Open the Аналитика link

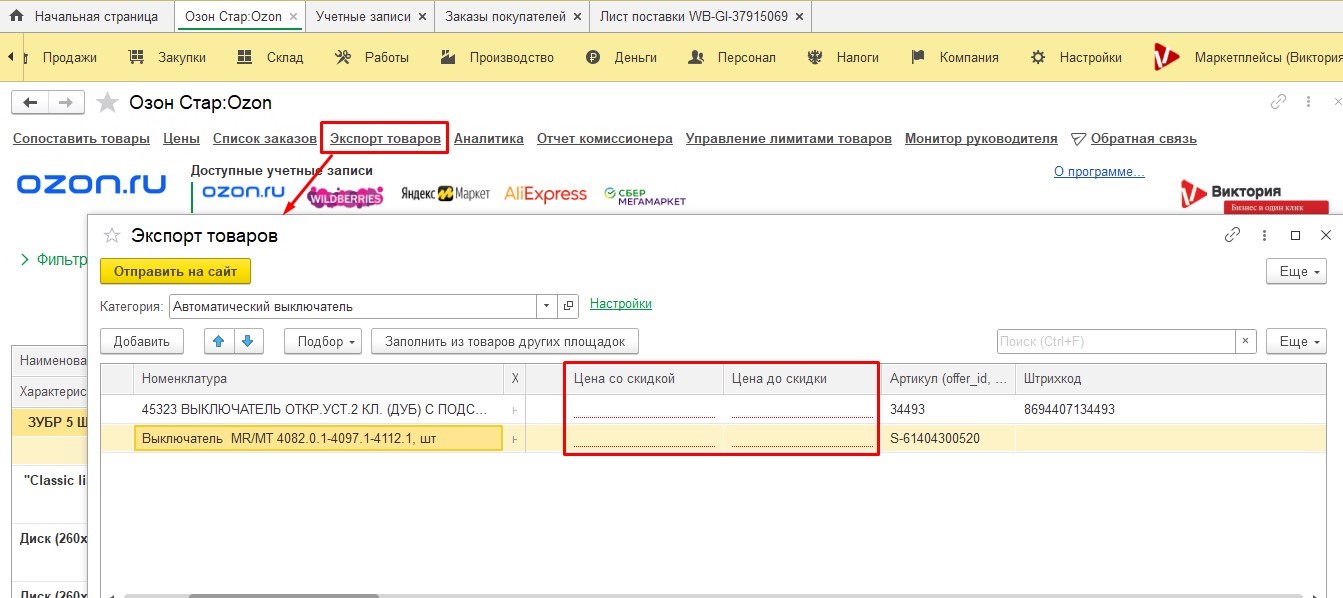click(489, 139)
